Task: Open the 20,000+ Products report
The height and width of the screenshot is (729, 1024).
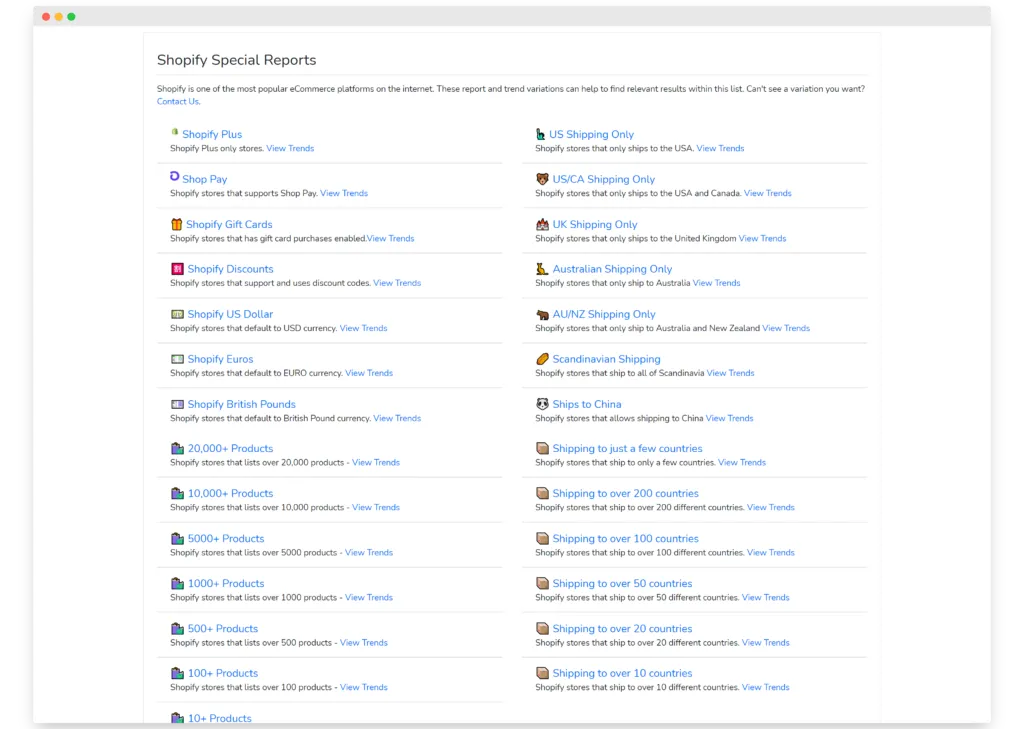Action: click(230, 449)
